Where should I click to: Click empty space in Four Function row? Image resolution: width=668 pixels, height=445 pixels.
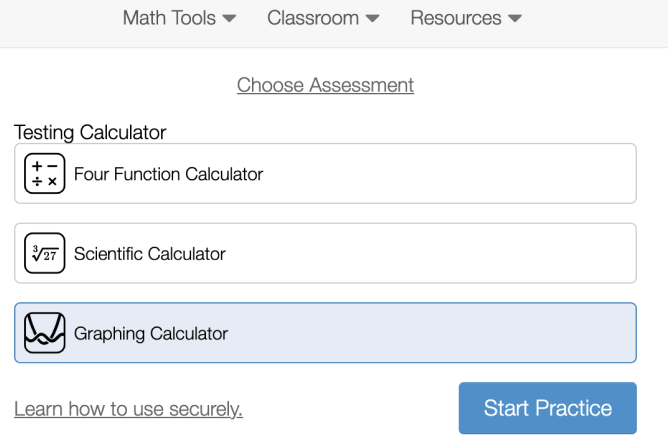tap(450, 174)
